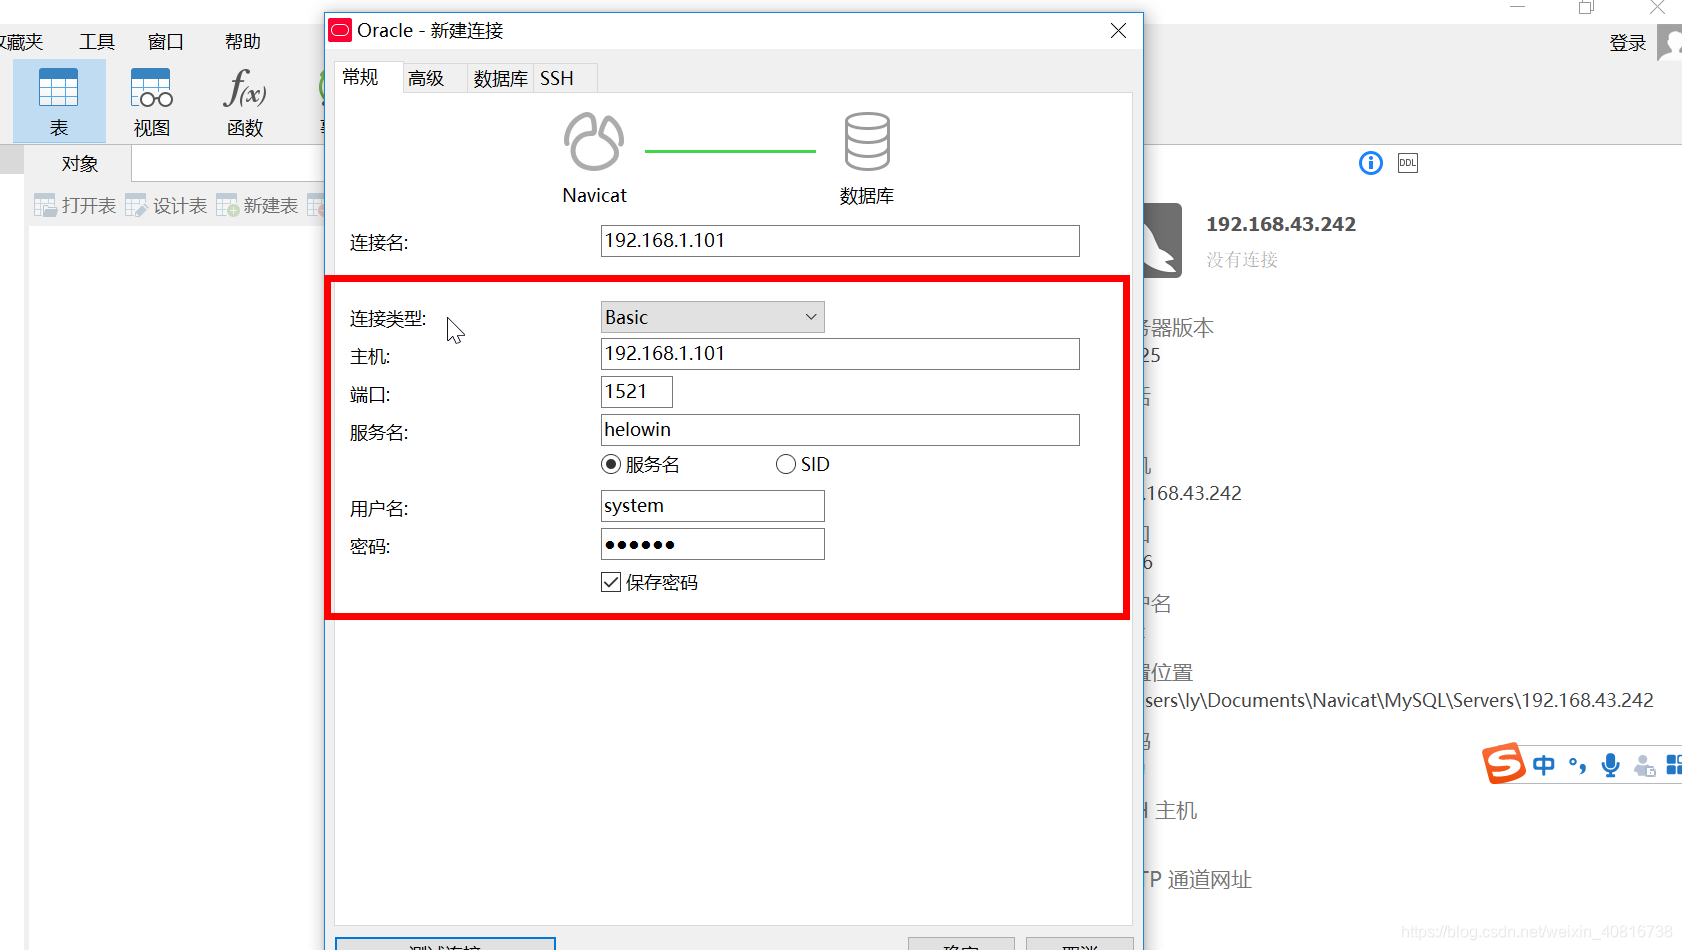Open the 函数 (Function) toolbar icon
The width and height of the screenshot is (1682, 950).
pos(245,101)
